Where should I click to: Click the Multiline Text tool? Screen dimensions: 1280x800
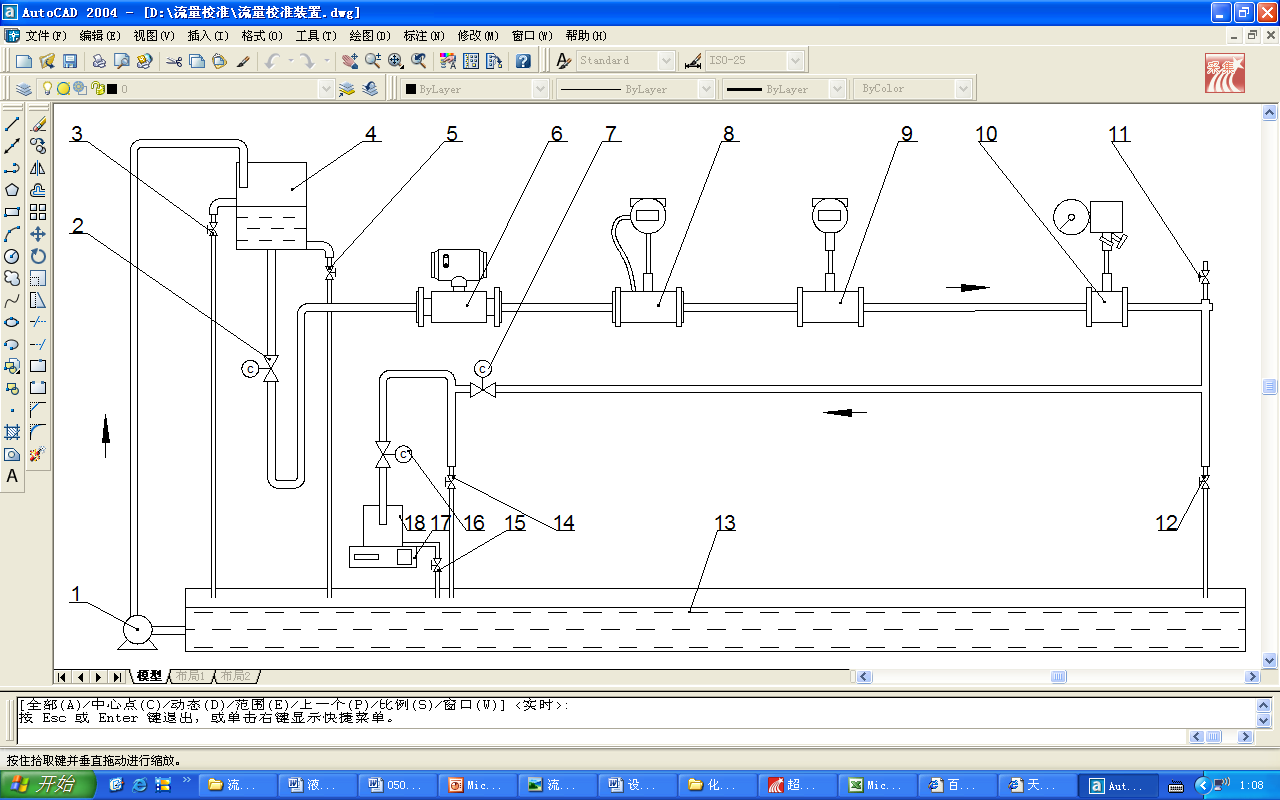point(13,476)
